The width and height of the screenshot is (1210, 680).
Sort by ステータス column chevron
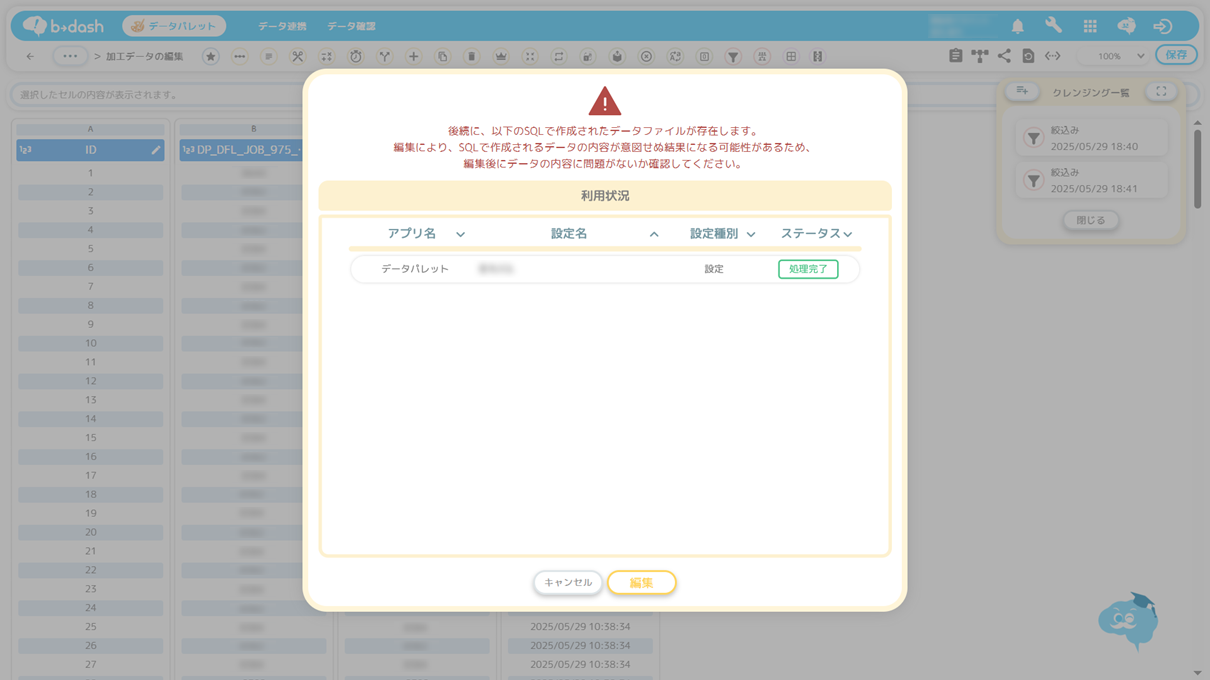tap(848, 234)
